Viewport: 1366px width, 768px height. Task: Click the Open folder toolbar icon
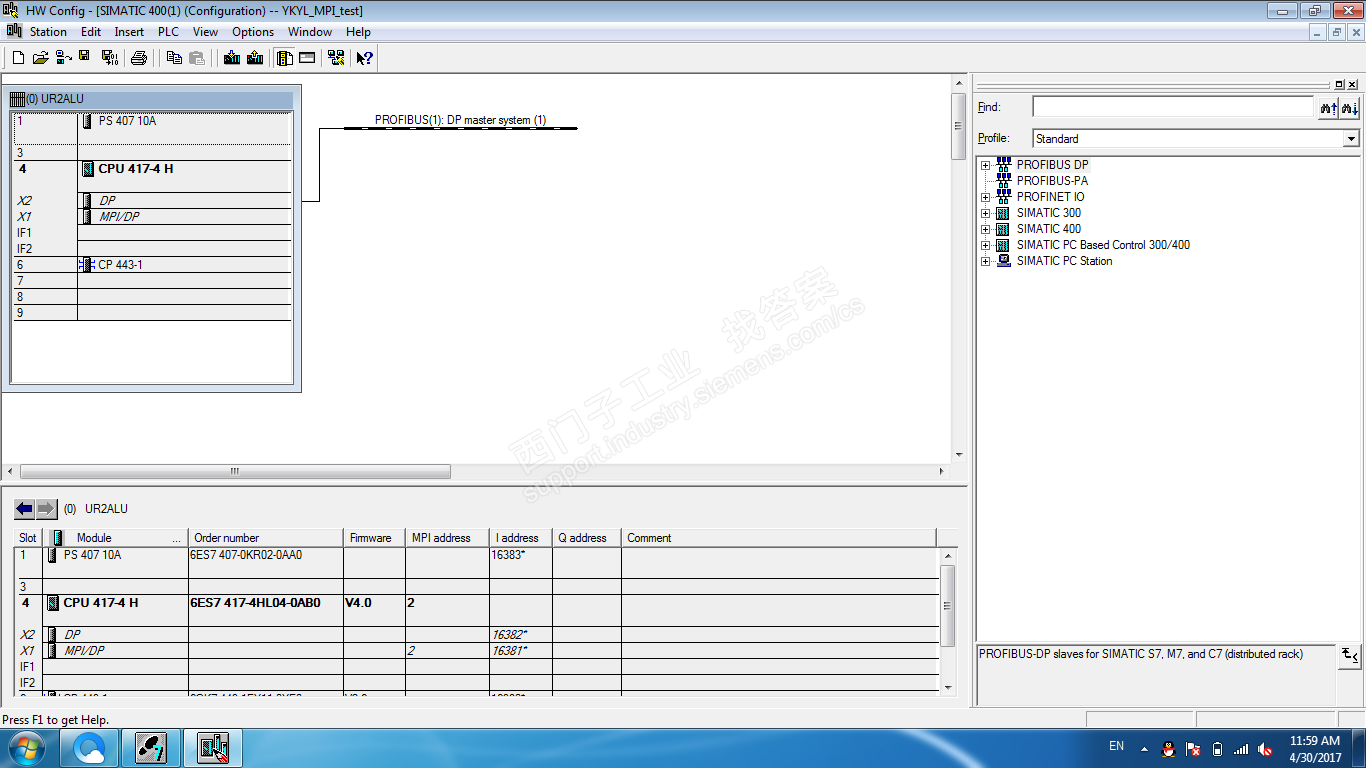click(41, 58)
